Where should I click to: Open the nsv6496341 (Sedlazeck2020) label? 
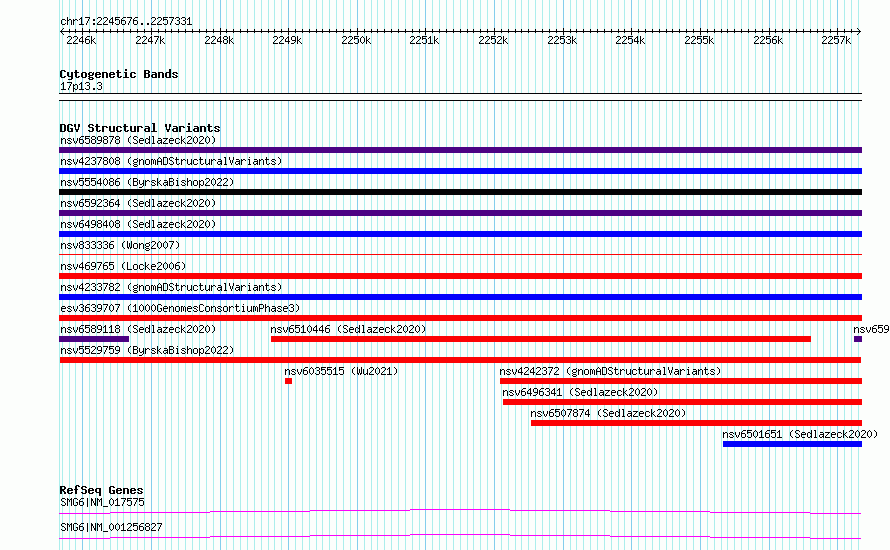(580, 392)
